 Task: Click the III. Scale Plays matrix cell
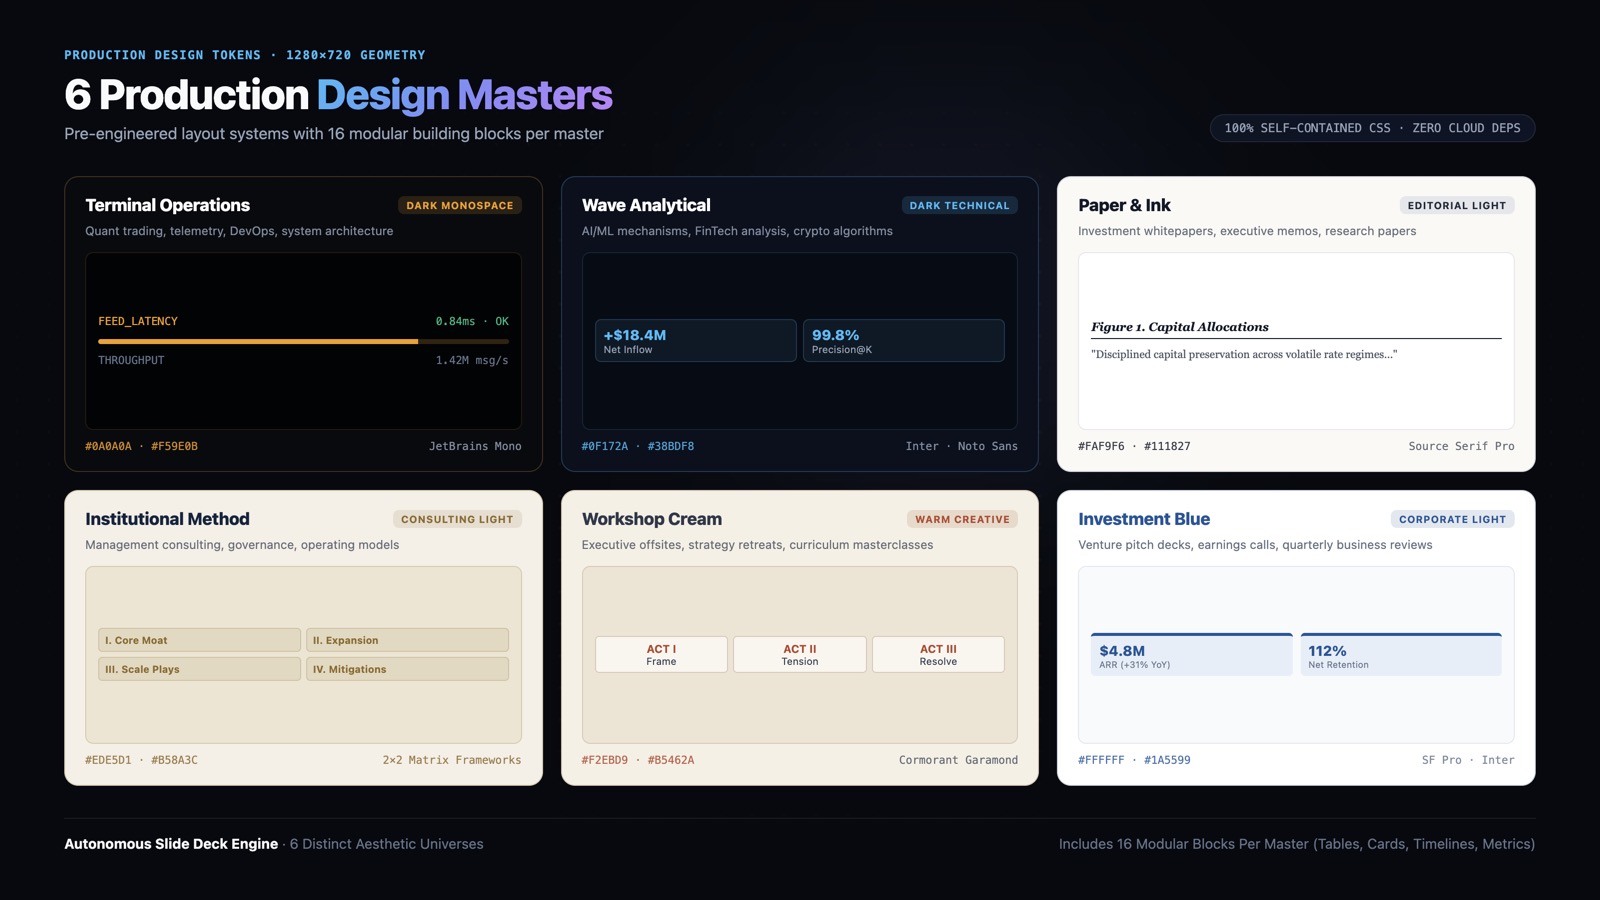[x=199, y=669]
